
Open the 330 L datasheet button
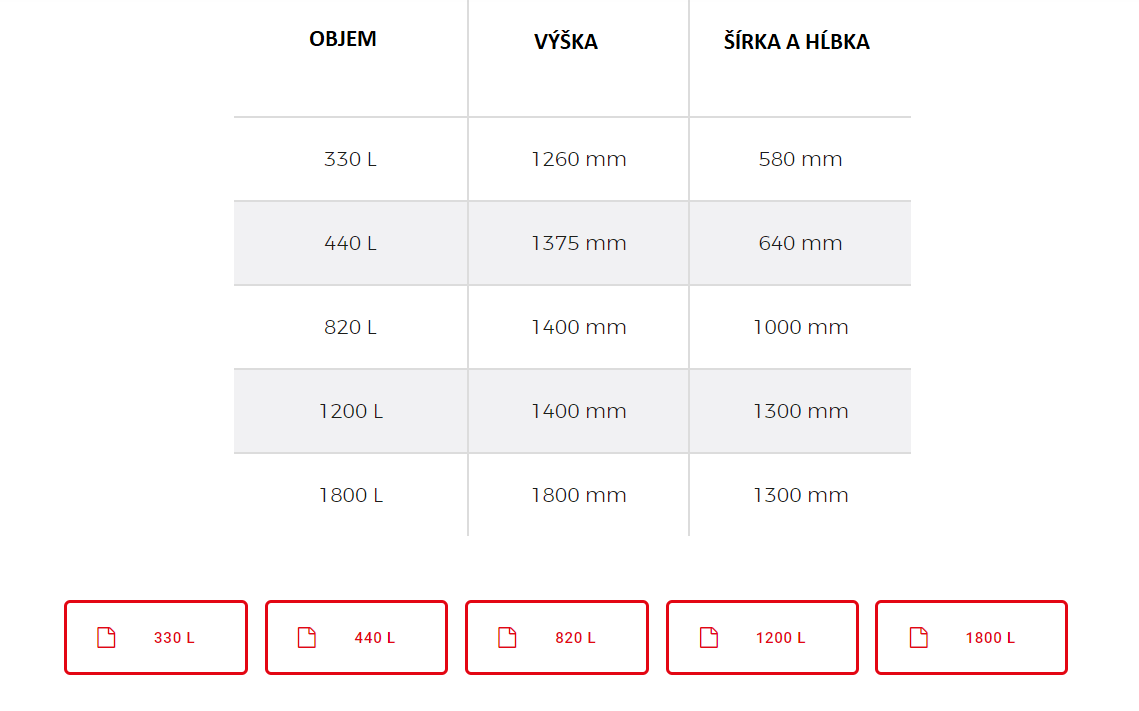point(155,638)
